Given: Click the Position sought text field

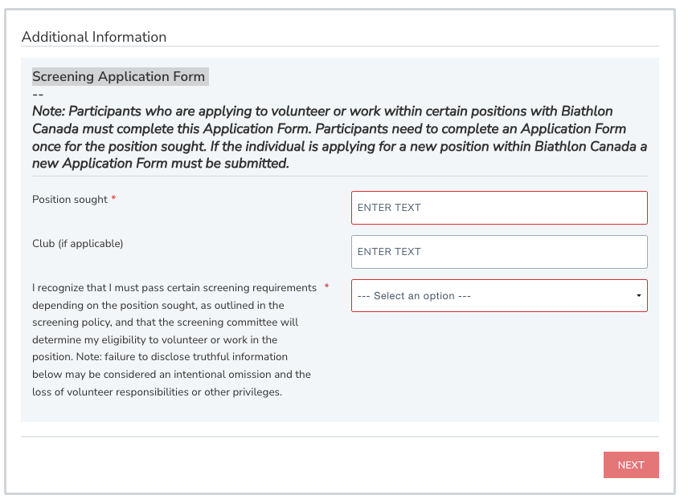Looking at the screenshot, I should pyautogui.click(x=499, y=208).
